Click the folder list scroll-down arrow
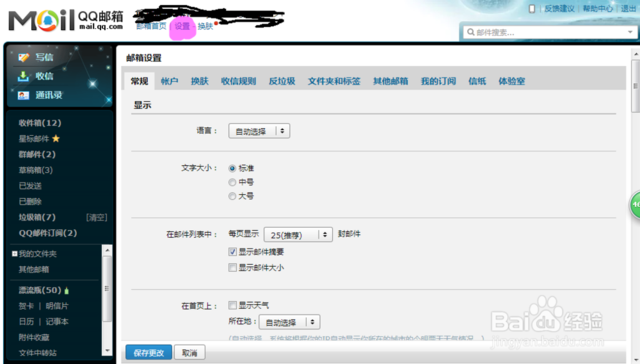Viewport: 640px width, 364px height. [x=107, y=351]
